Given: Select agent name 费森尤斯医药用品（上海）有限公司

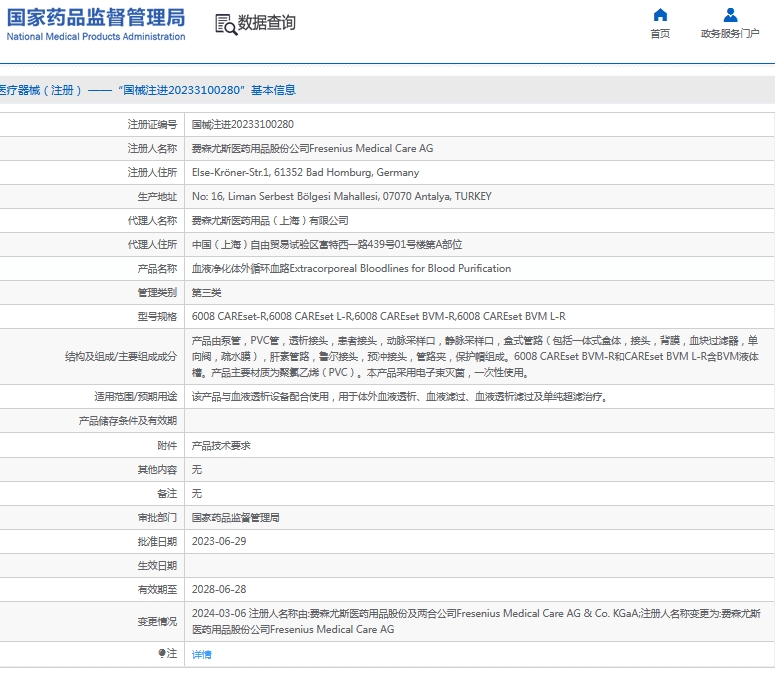Looking at the screenshot, I should (270, 220).
